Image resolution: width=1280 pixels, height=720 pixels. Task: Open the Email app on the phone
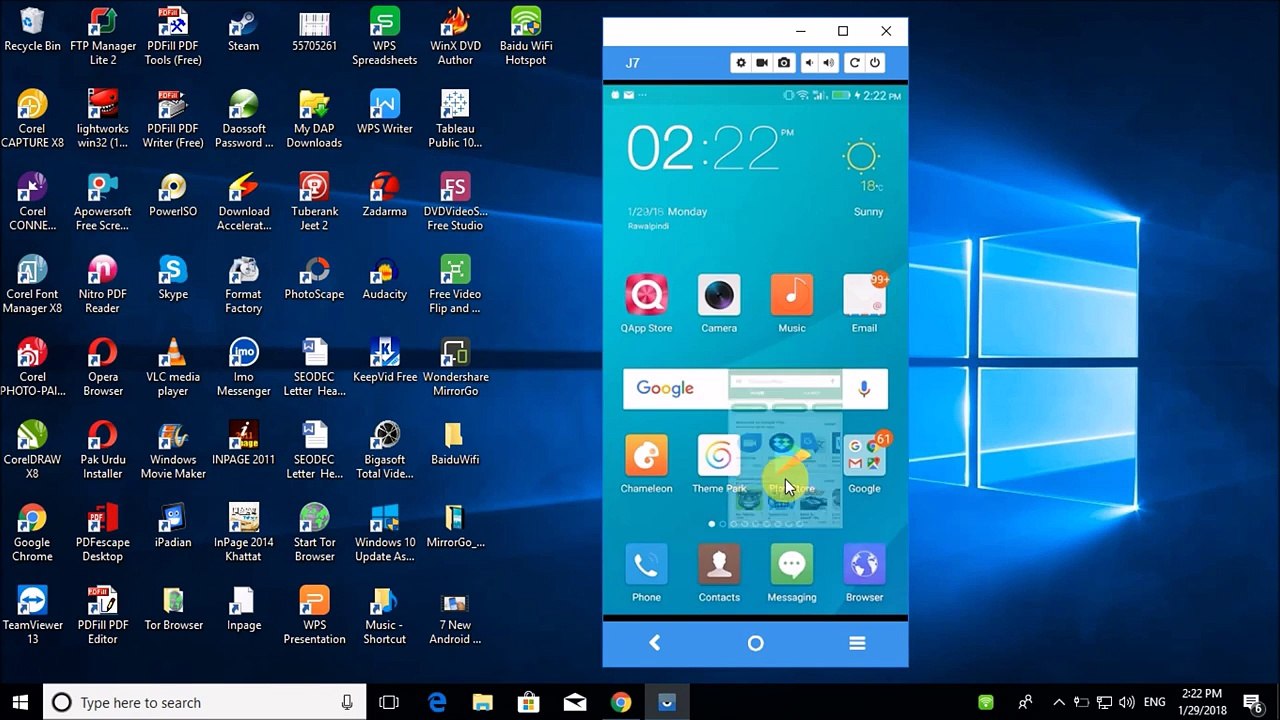pos(864,303)
